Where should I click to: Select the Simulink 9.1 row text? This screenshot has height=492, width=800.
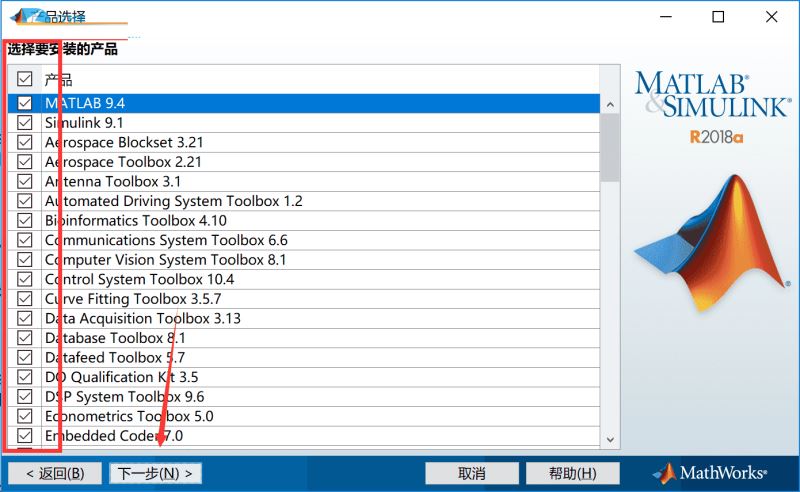(x=84, y=122)
